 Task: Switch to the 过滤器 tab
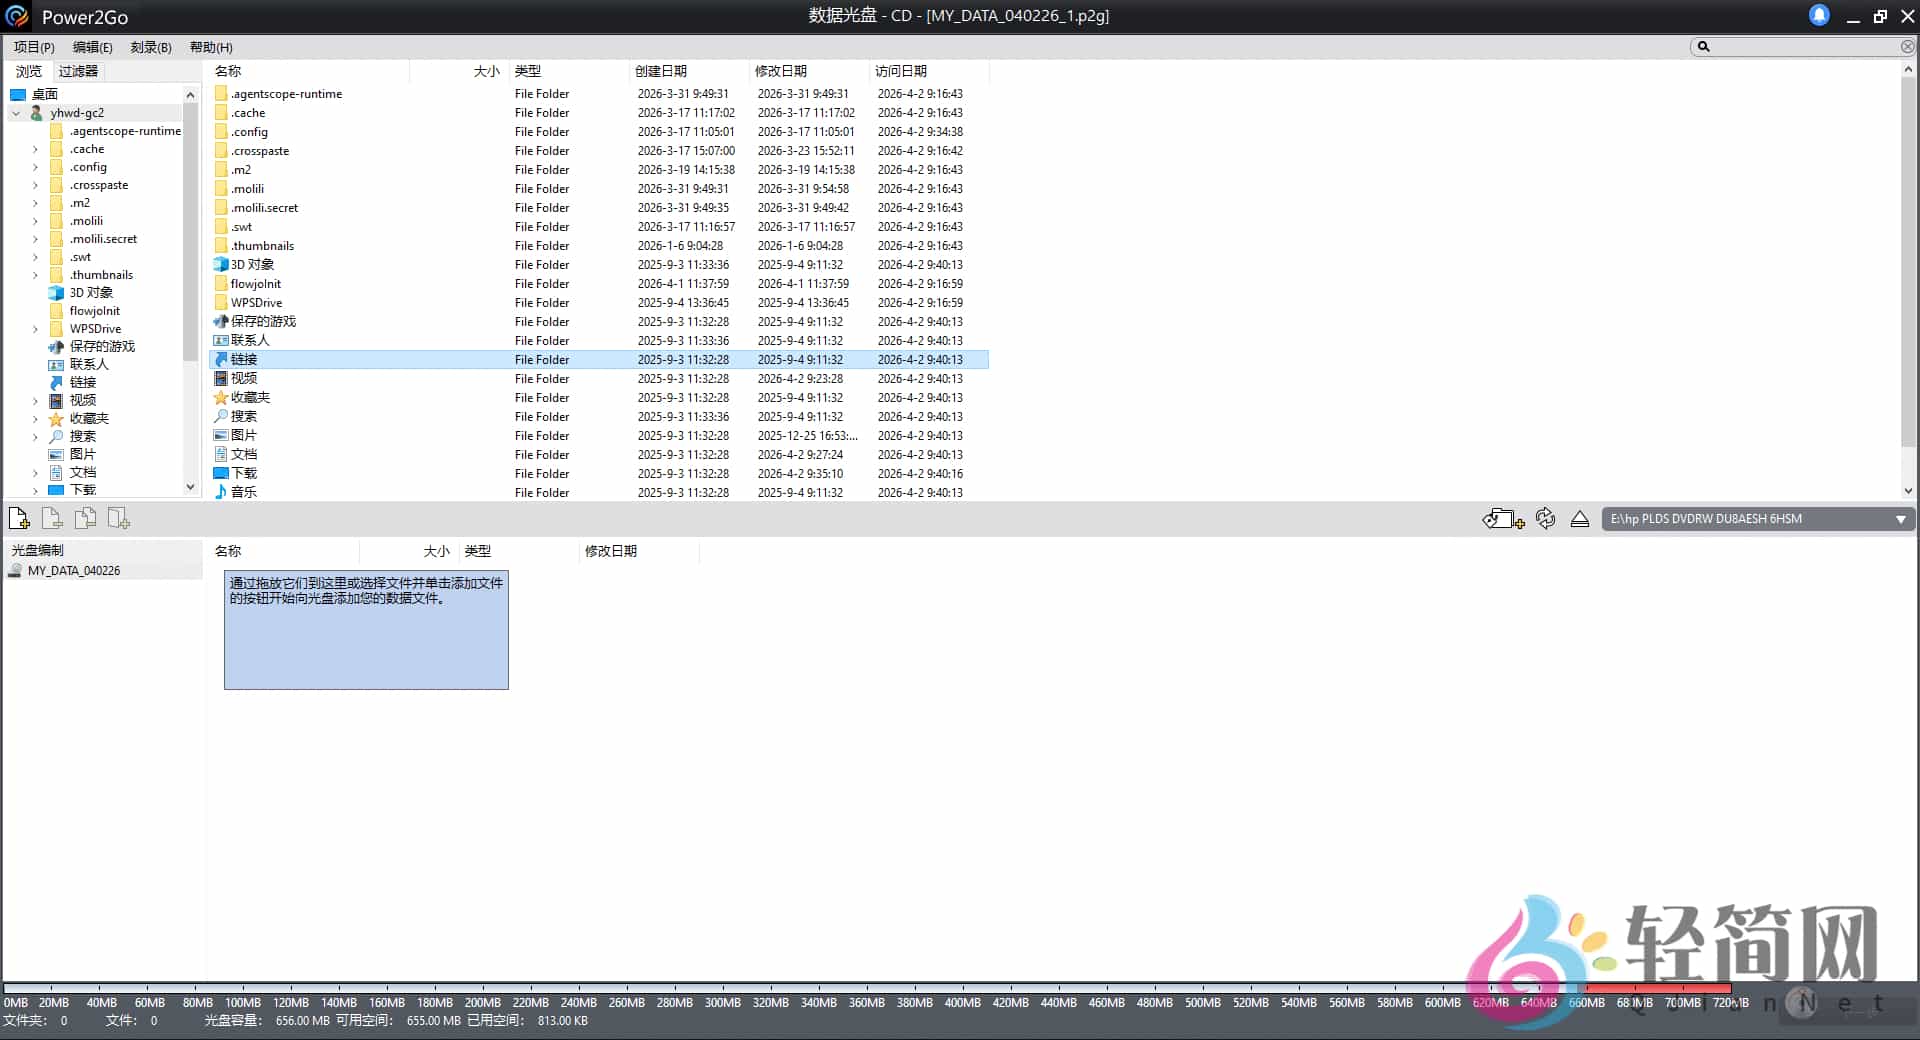(78, 71)
